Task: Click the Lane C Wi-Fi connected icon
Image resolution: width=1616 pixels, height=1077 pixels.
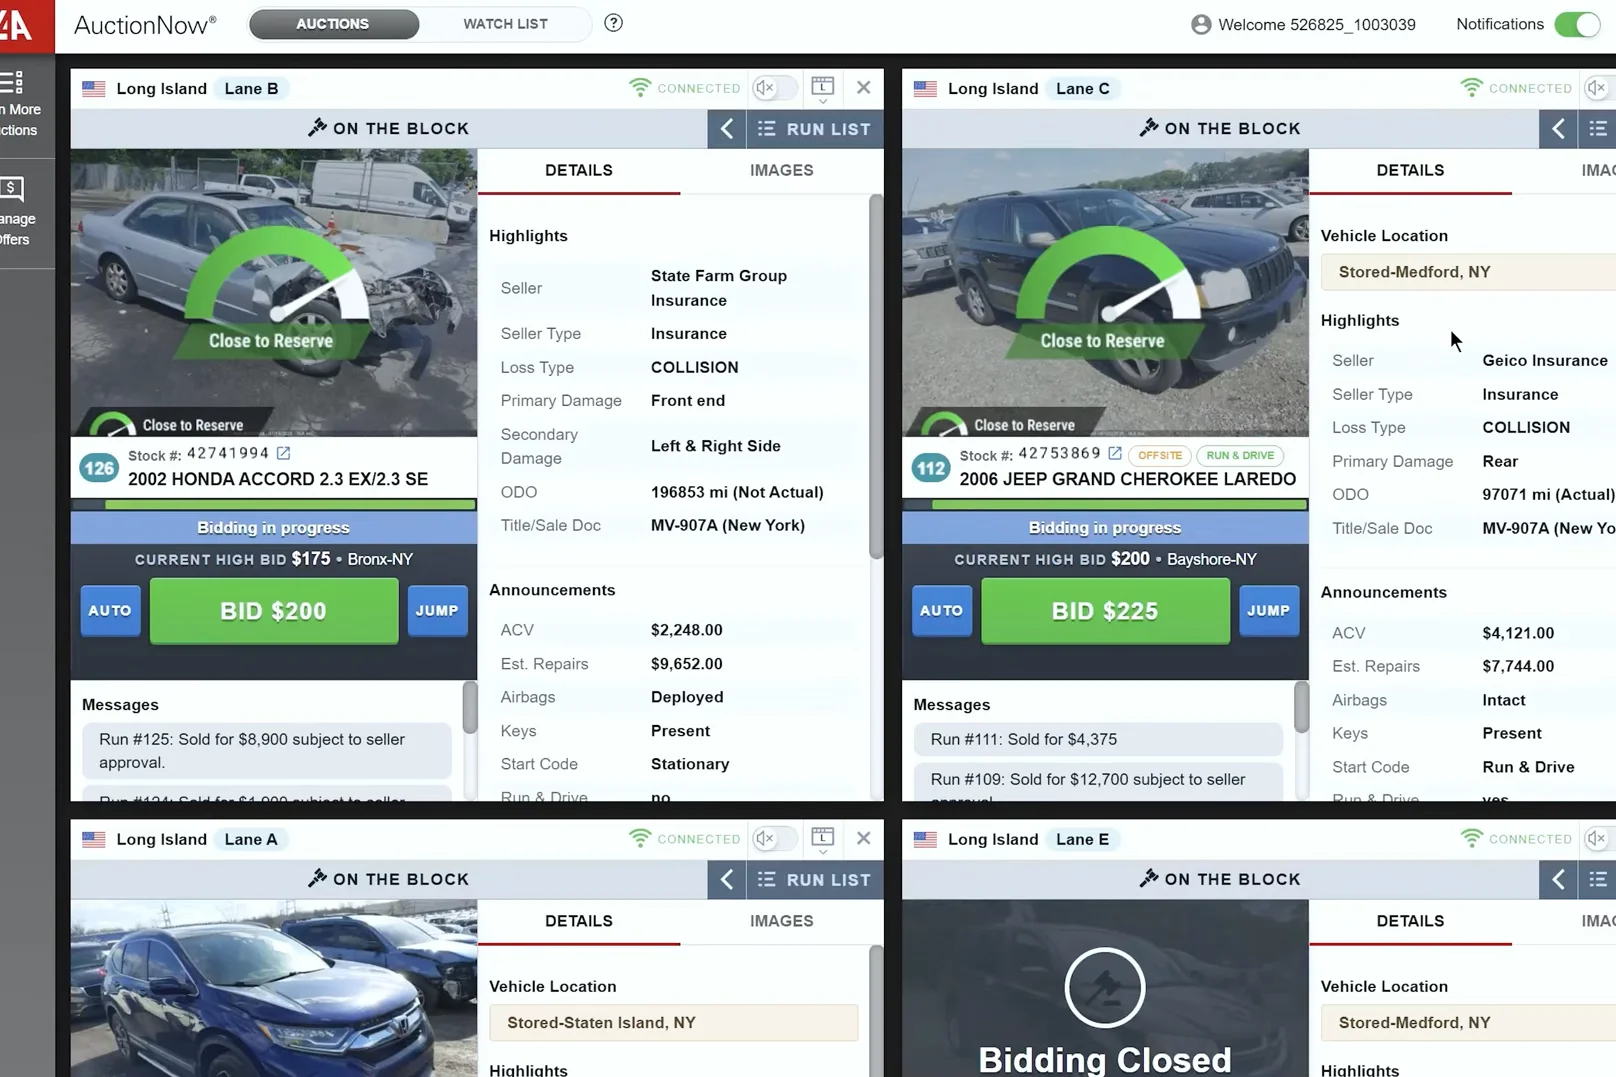Action: [x=1471, y=88]
